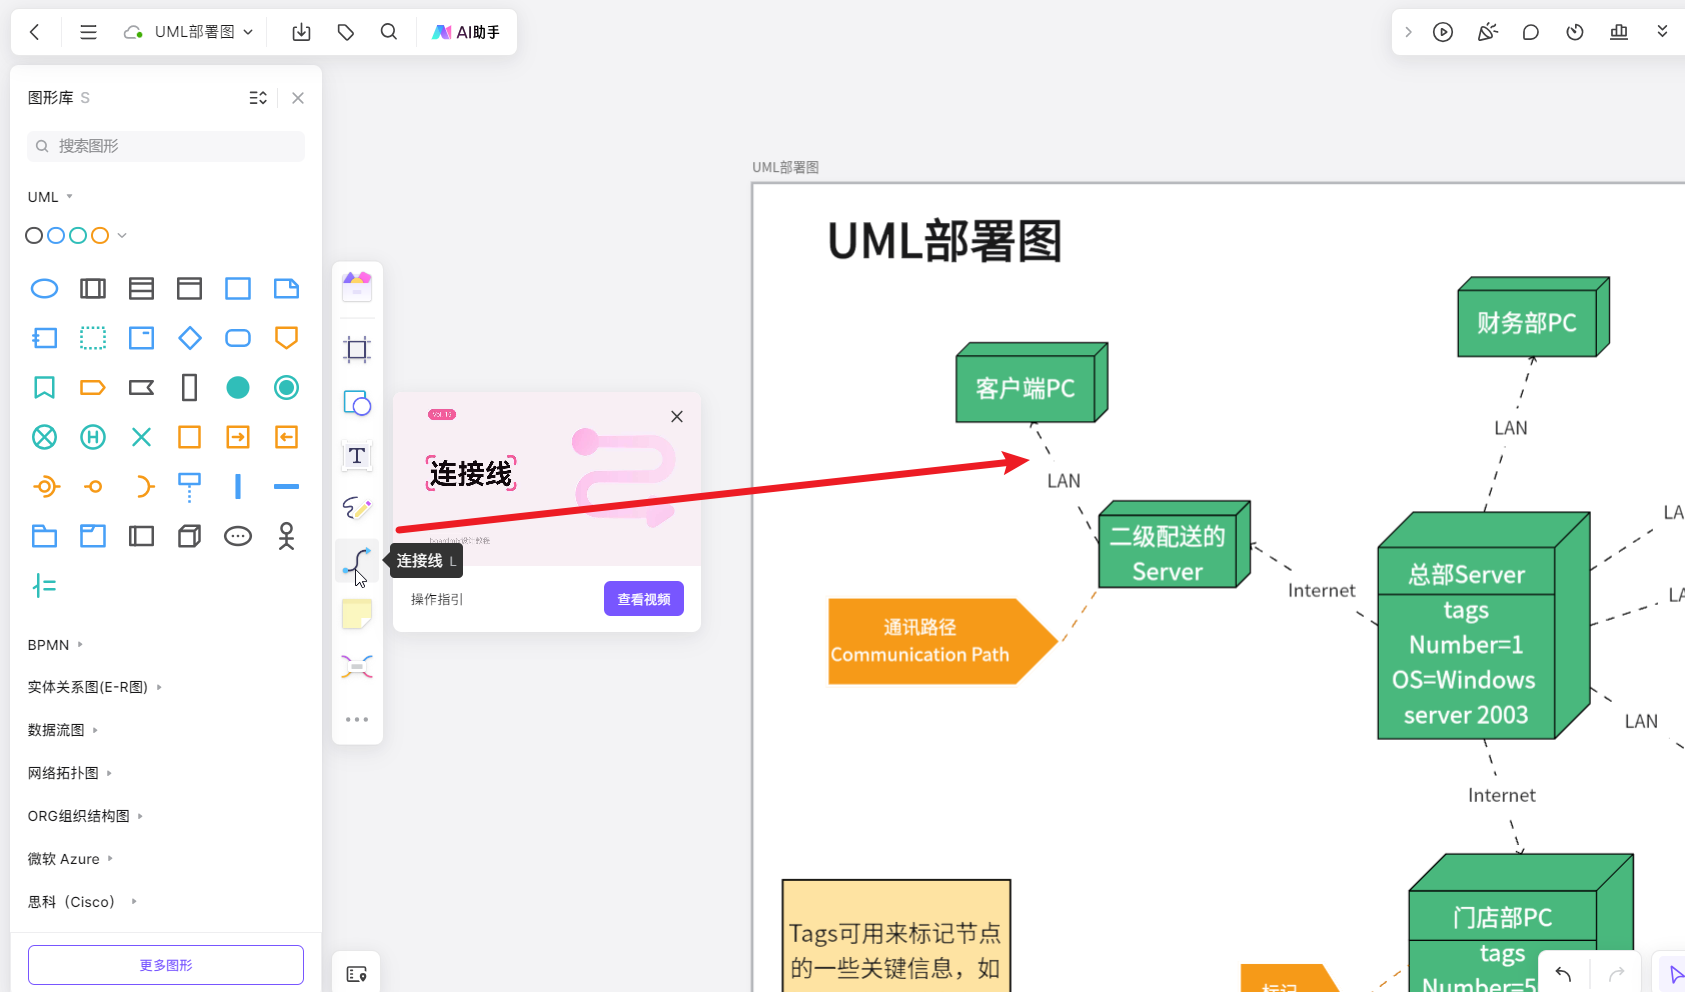This screenshot has height=992, width=1685.
Task: Open the UML部署图 title dropdown
Action: click(x=247, y=31)
